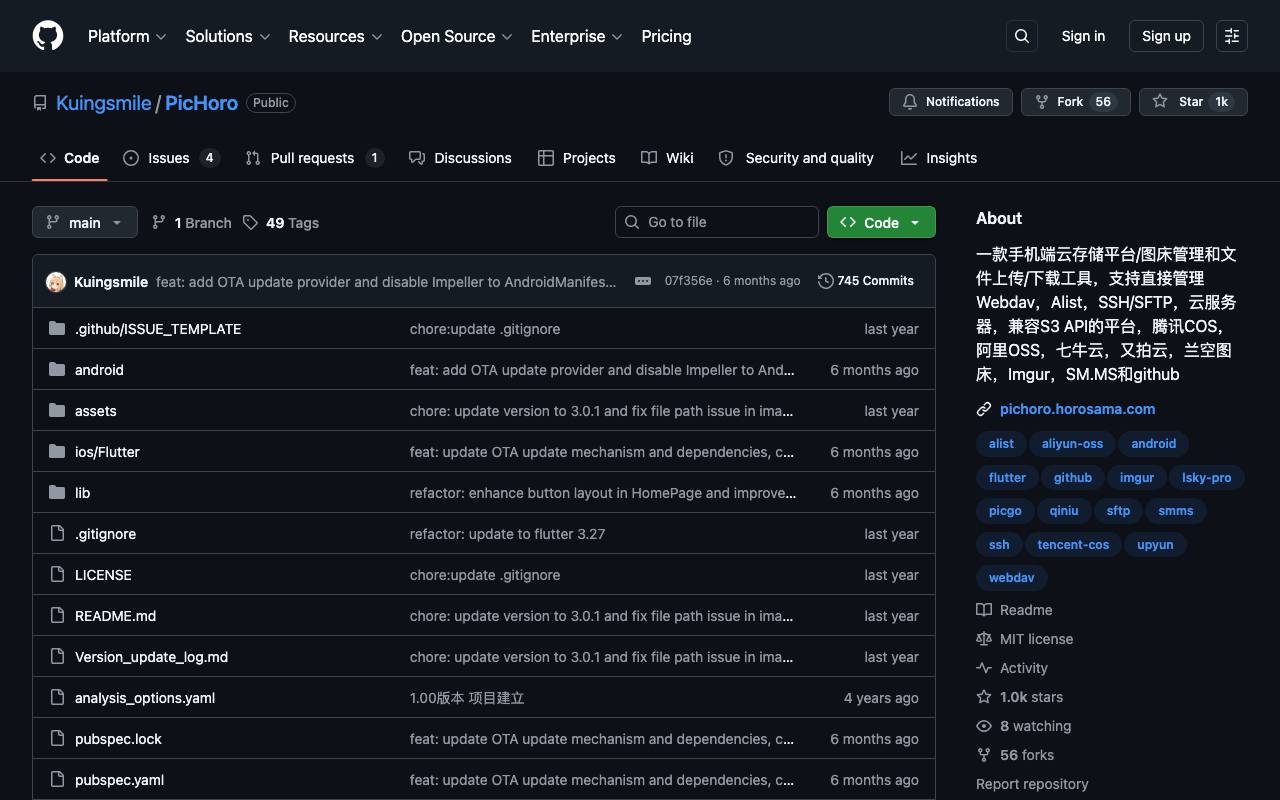Open commit hash 07f356e

click(689, 281)
